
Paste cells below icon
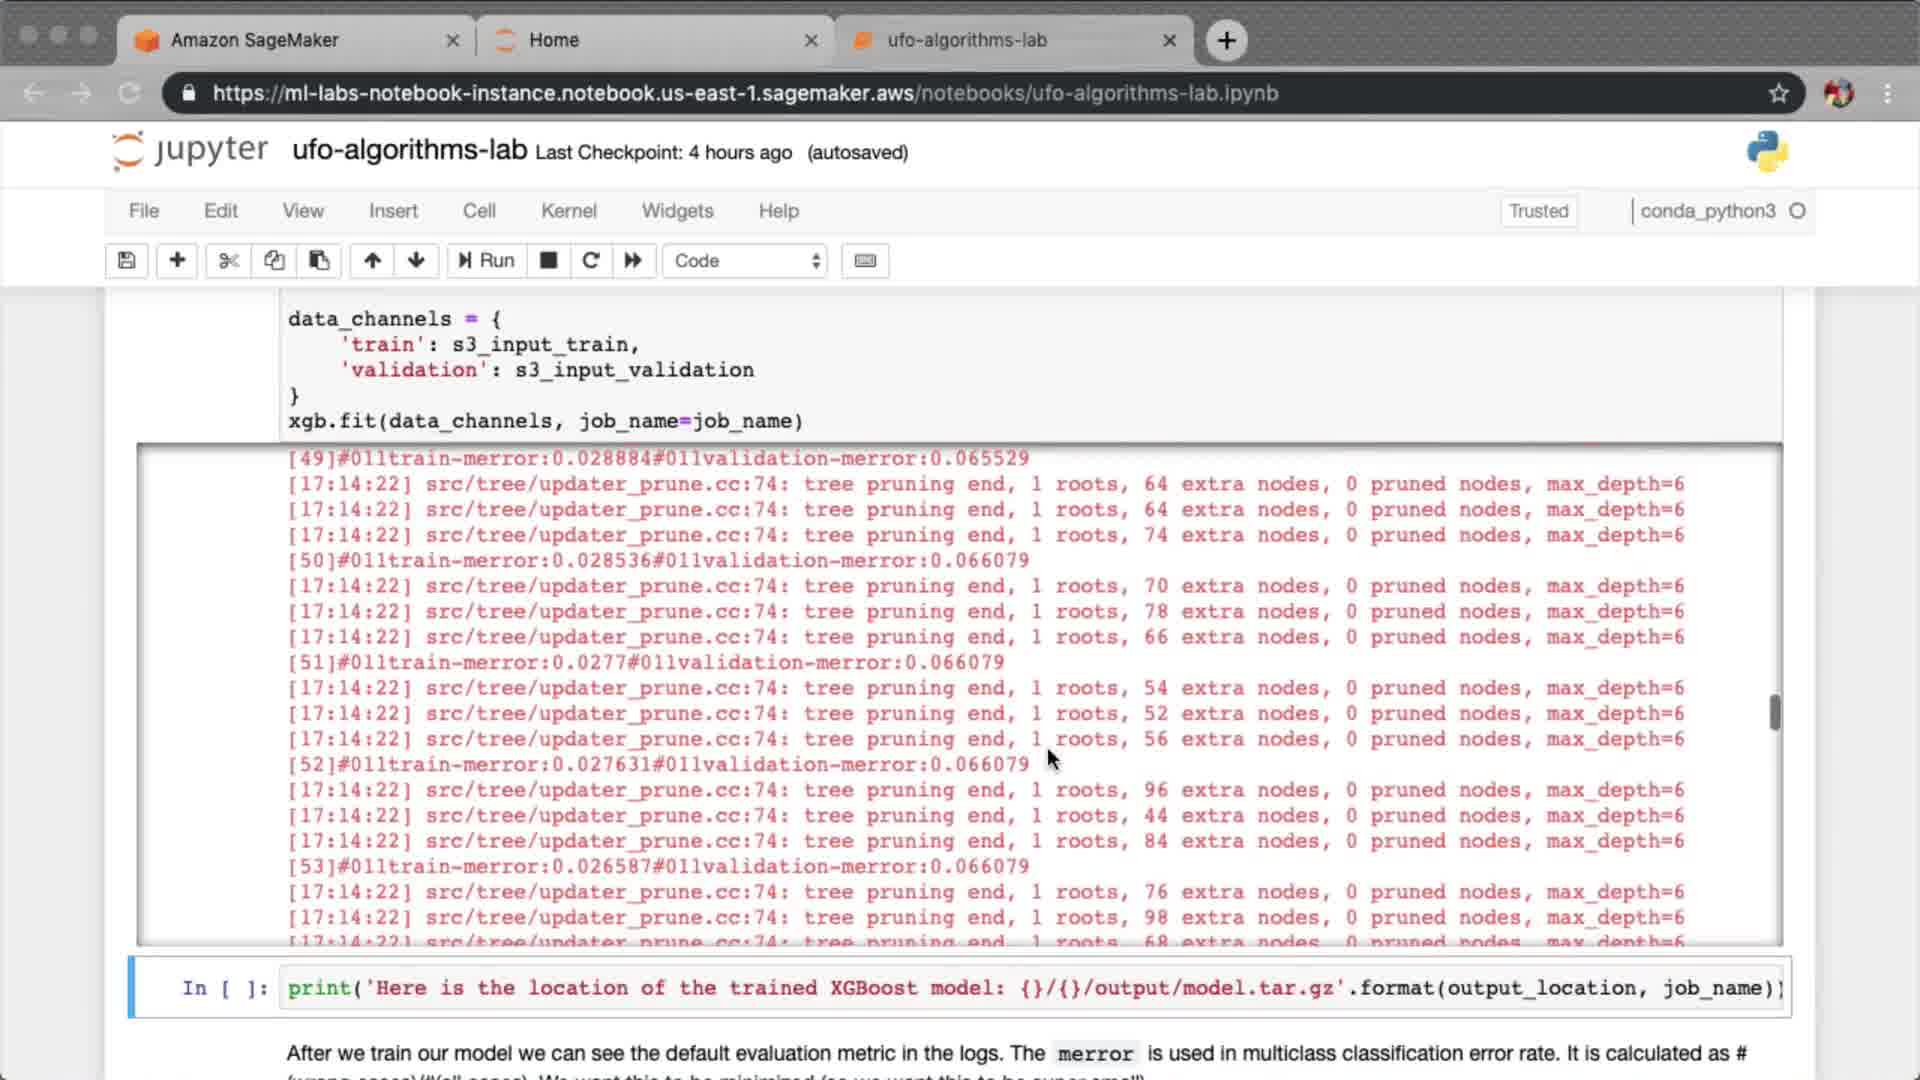coord(319,261)
